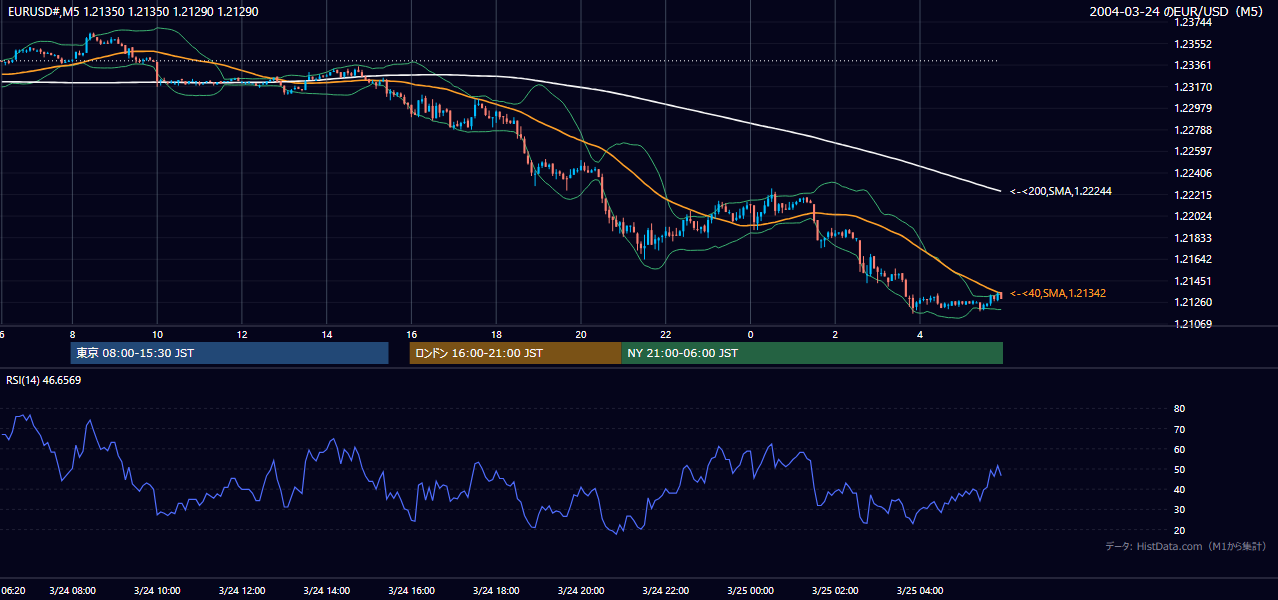Click hour label 14 under price chart

coord(327,334)
